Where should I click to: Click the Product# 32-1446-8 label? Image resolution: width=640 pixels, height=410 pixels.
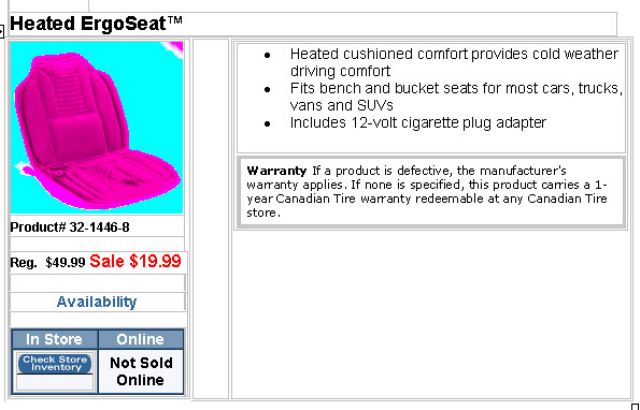70,227
